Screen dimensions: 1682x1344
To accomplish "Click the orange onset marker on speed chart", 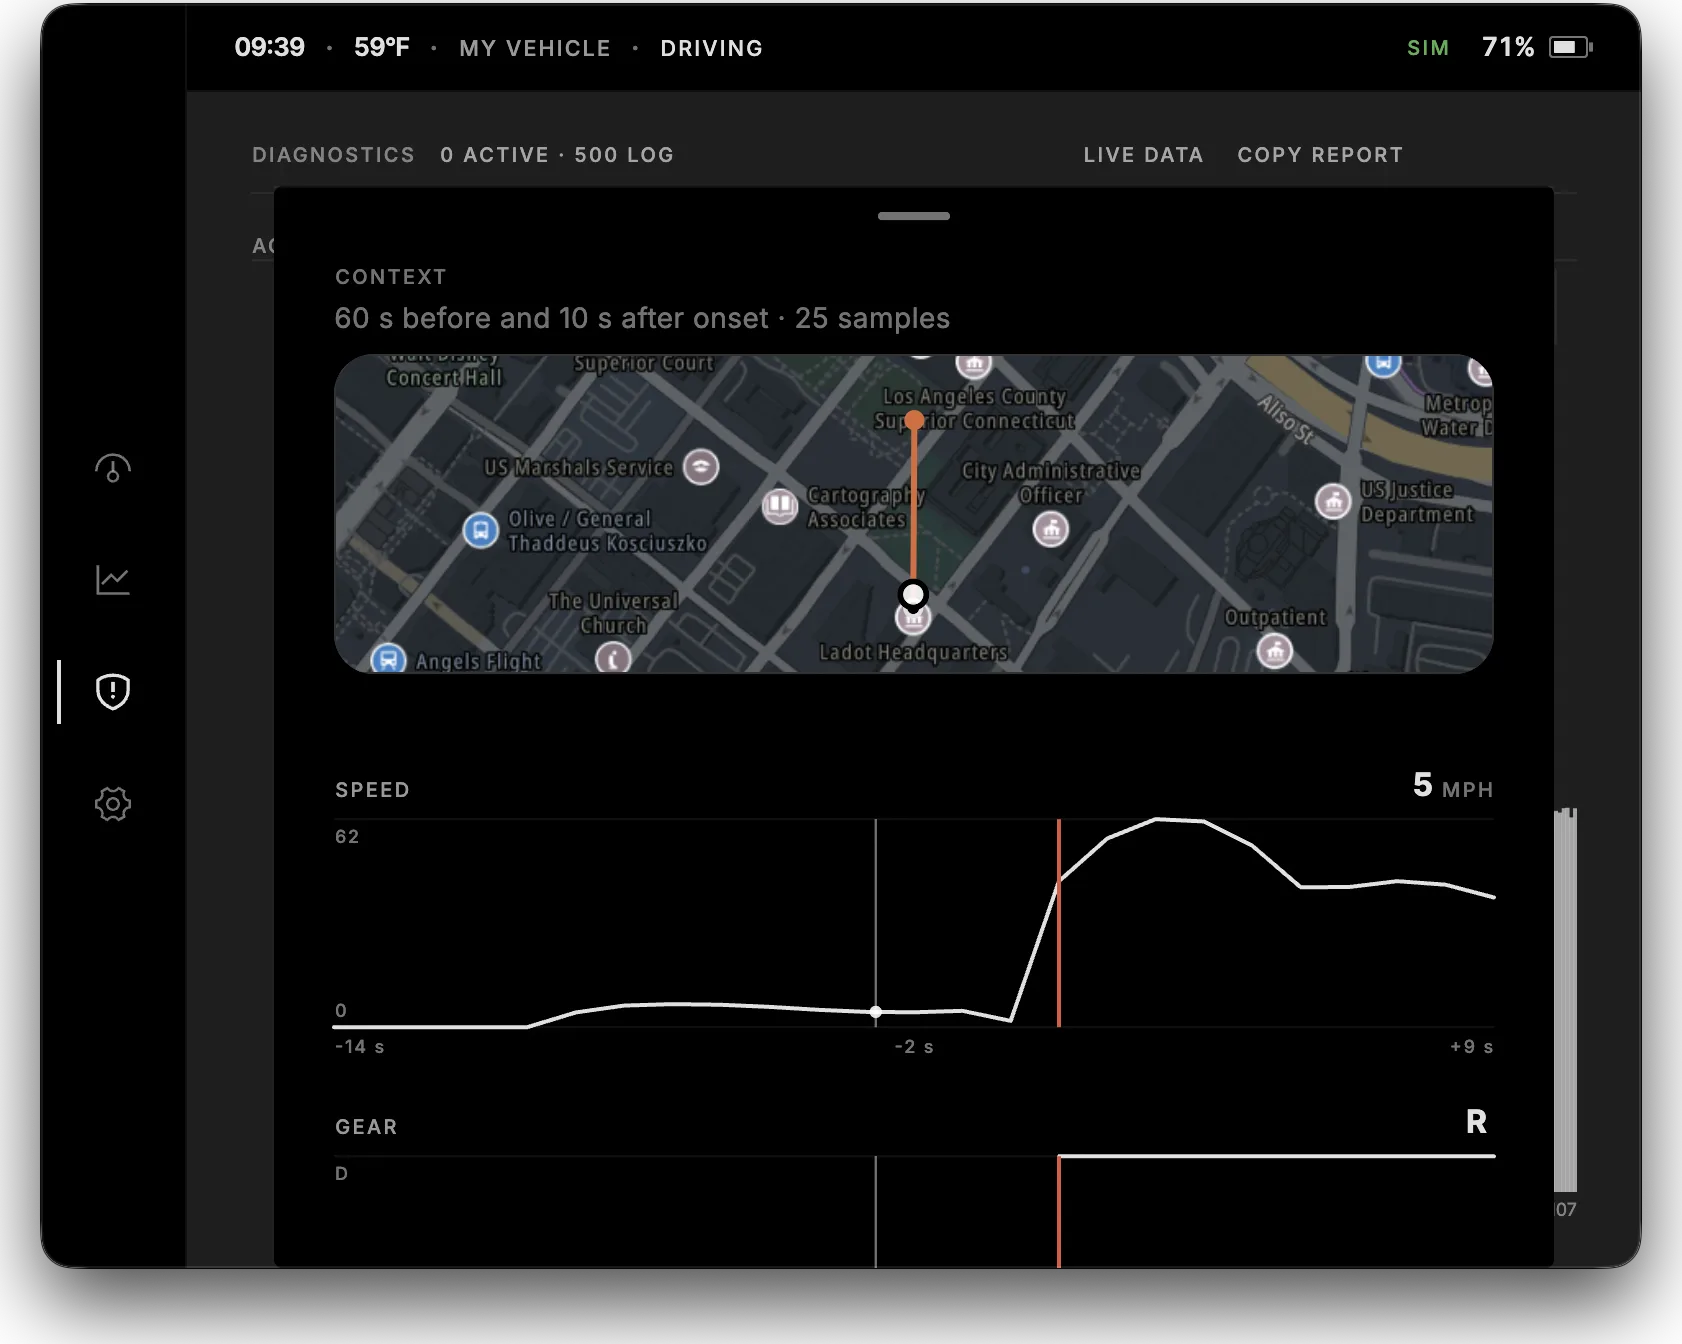I will (1059, 922).
